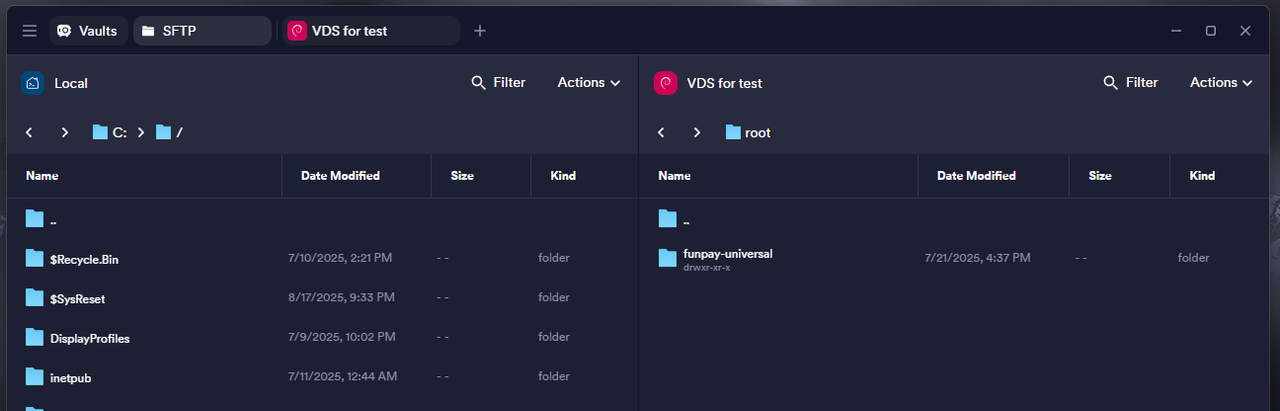Click the funpay-universal folder icon
The height and width of the screenshot is (411, 1280).
[x=668, y=258]
